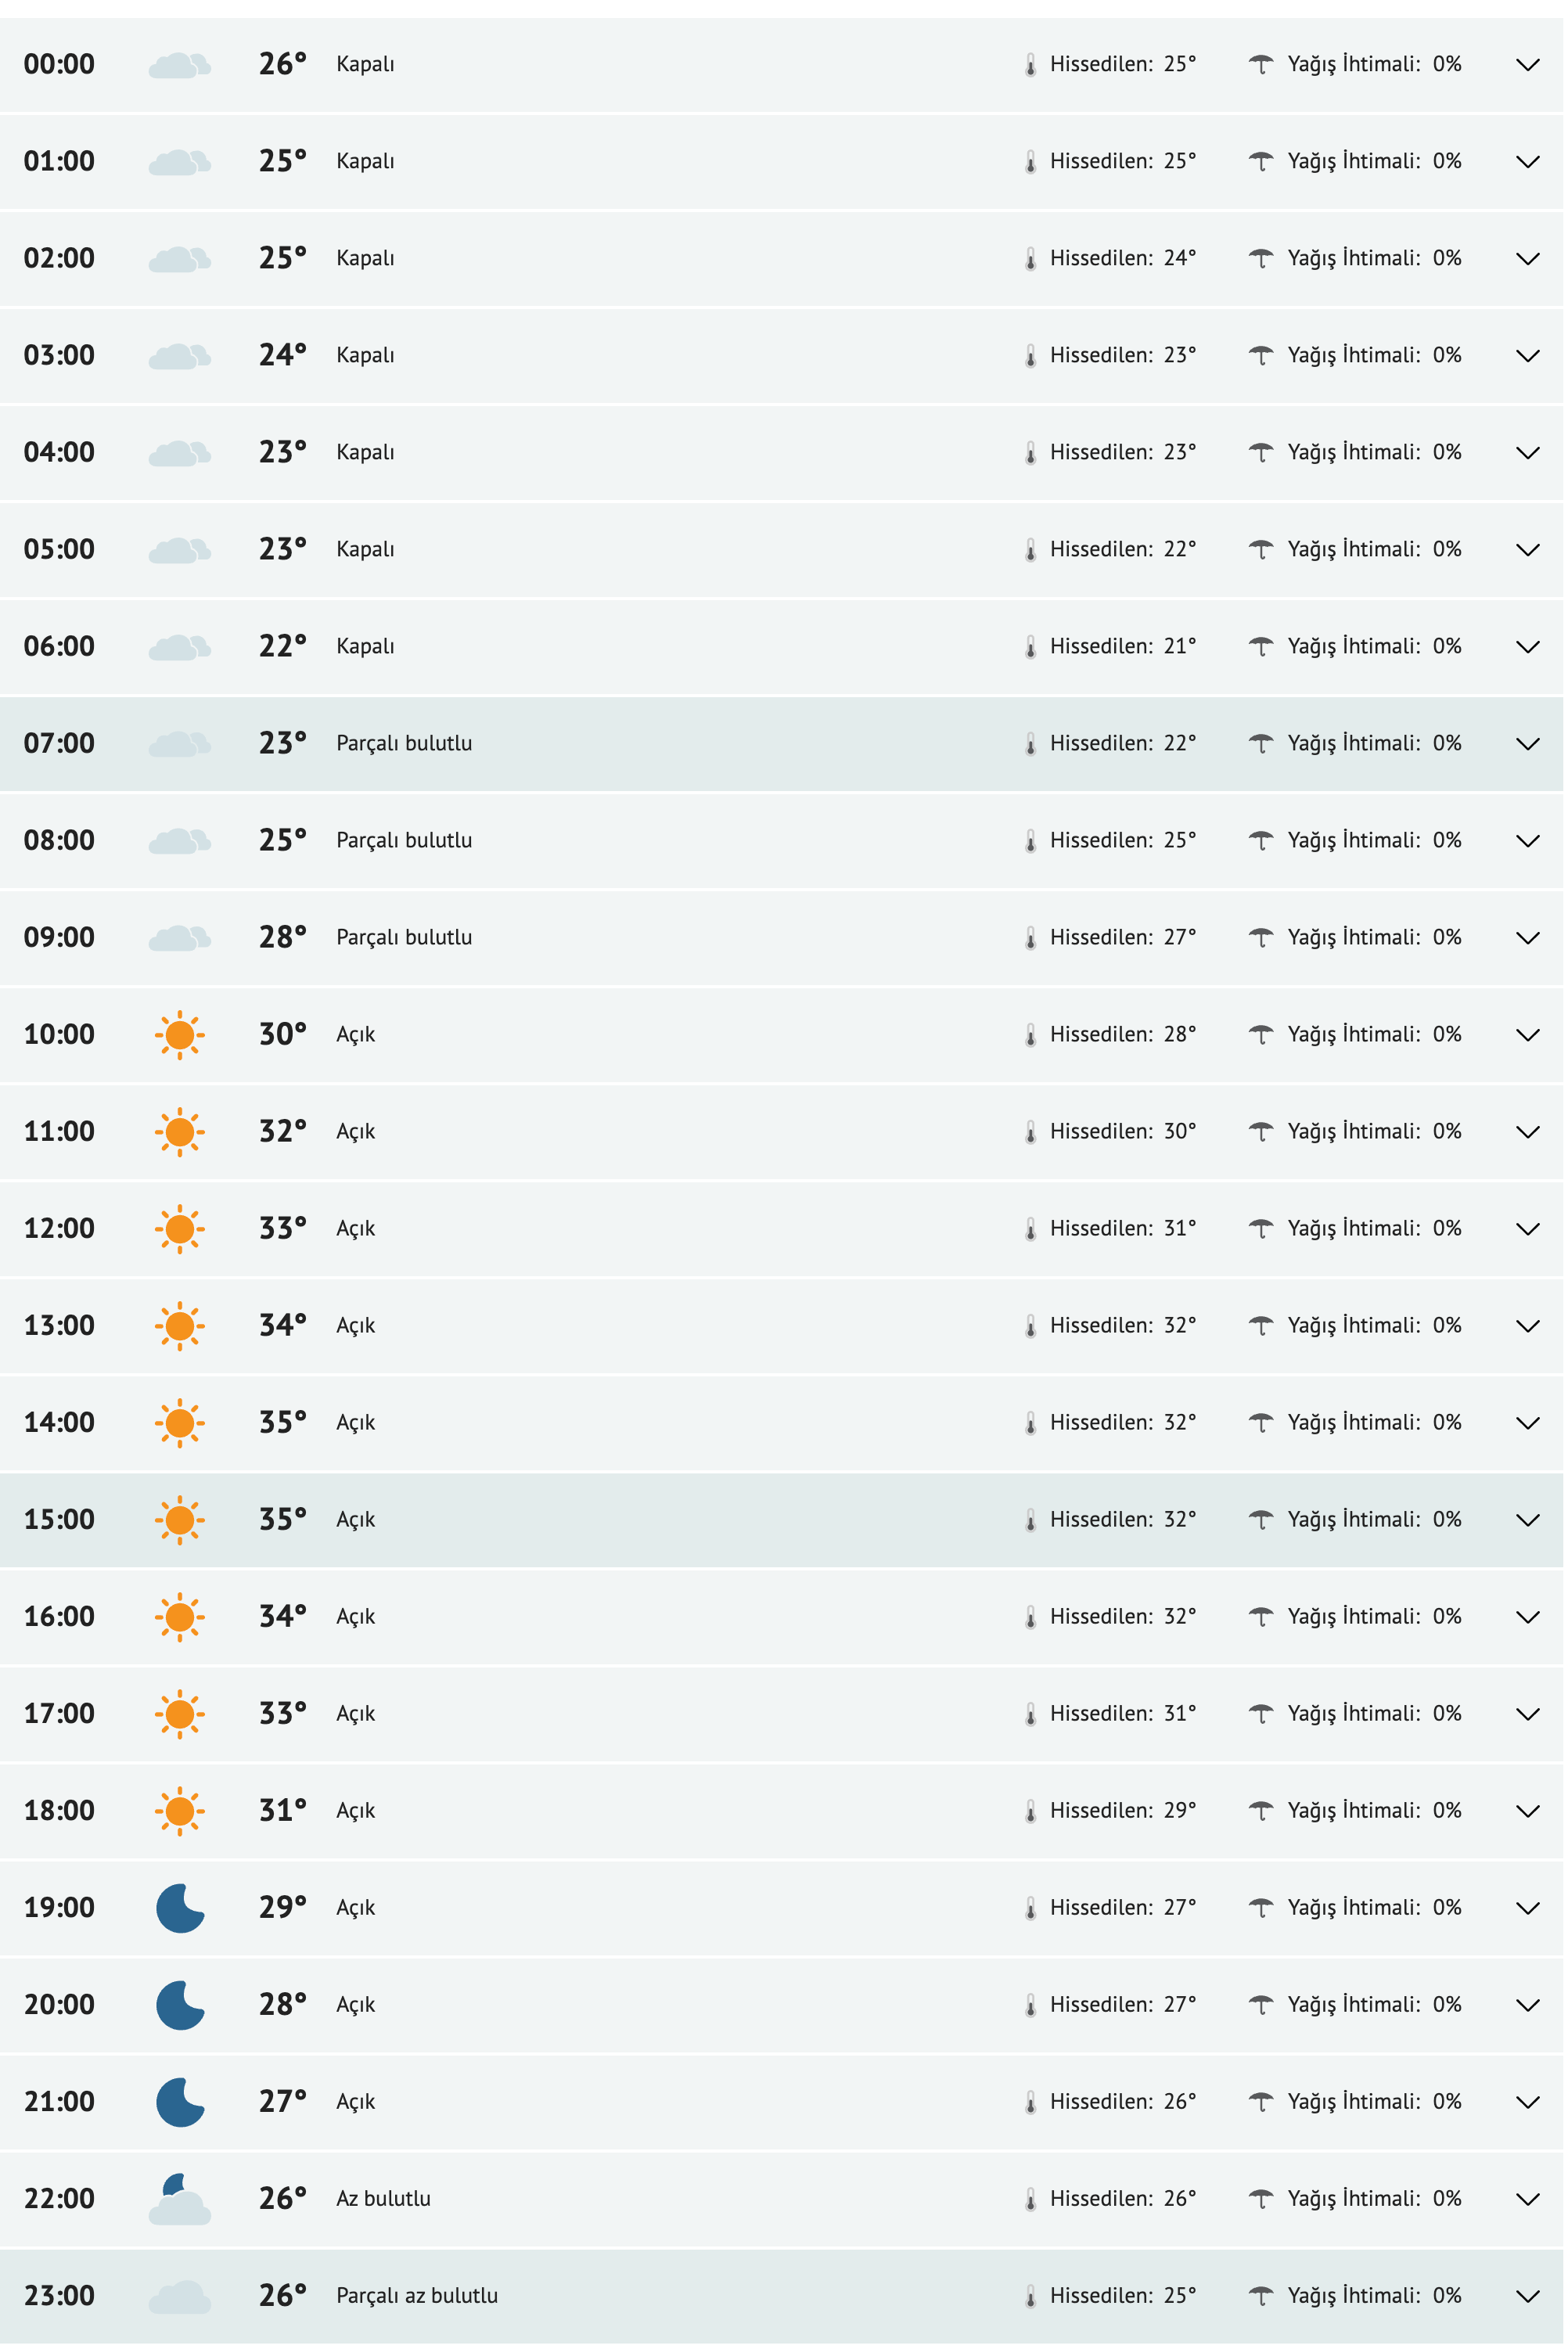The image size is (1568, 2349).
Task: Click the sun icon for 10:00
Action: 181,1035
